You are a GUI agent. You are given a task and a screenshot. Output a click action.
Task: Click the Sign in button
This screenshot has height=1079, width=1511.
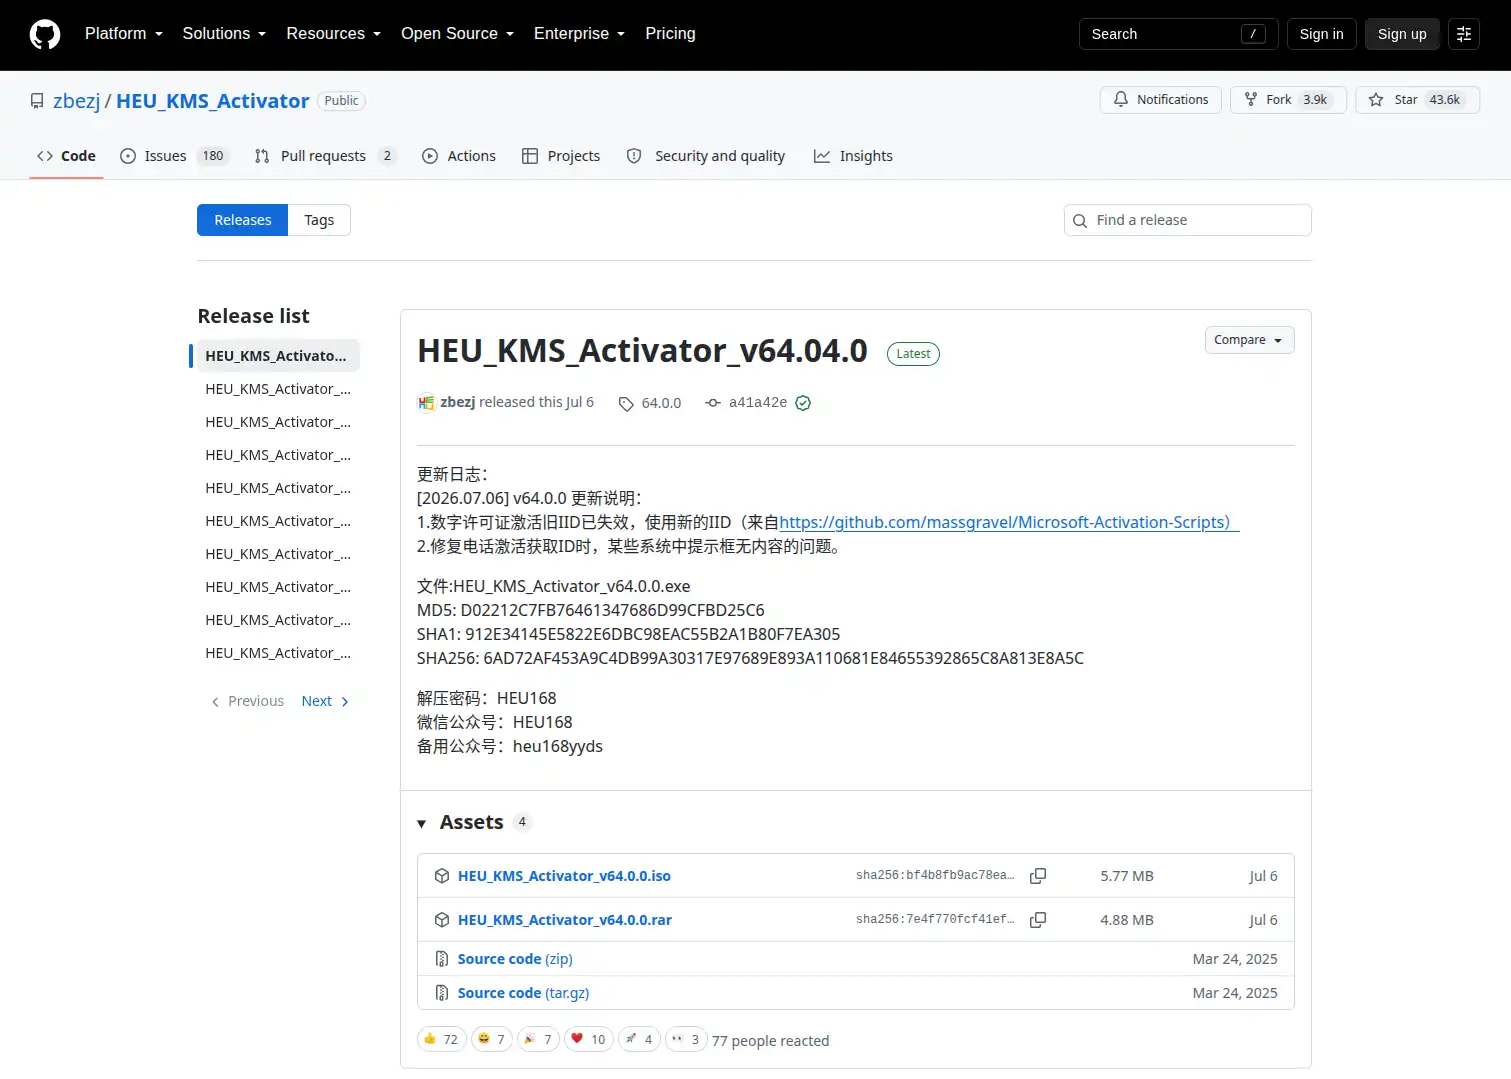coord(1321,34)
